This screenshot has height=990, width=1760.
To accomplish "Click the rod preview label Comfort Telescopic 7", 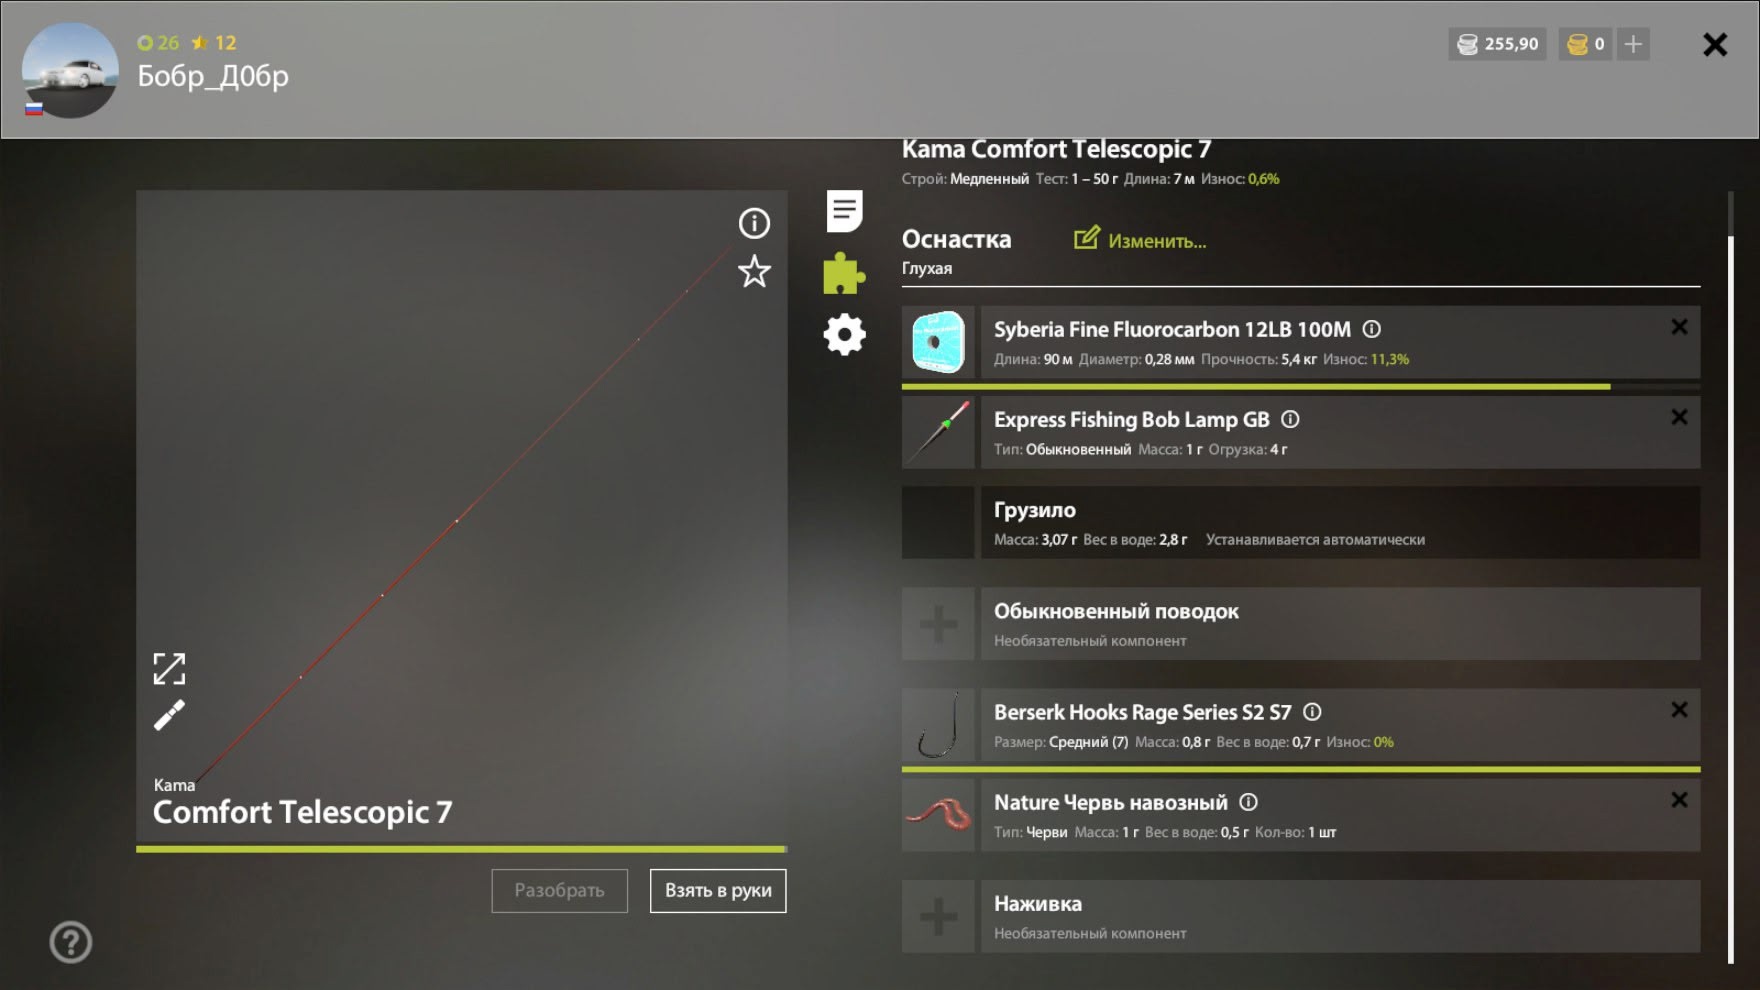I will pos(302,812).
